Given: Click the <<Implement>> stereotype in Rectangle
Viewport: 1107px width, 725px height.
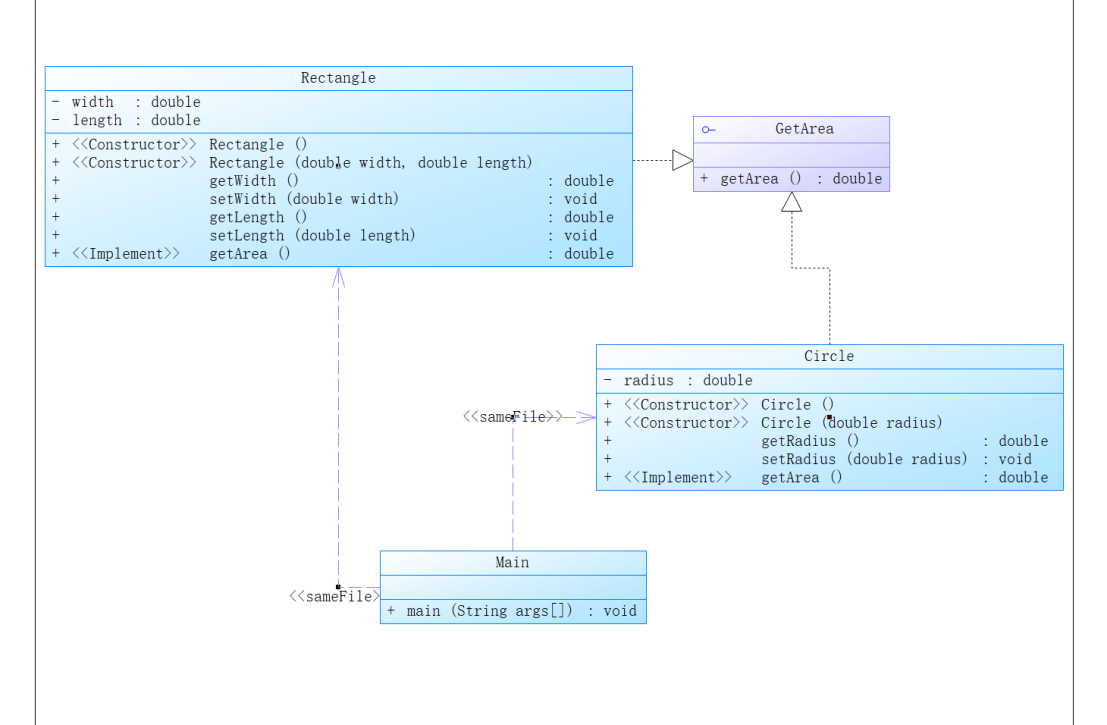Looking at the screenshot, I should click(x=126, y=253).
